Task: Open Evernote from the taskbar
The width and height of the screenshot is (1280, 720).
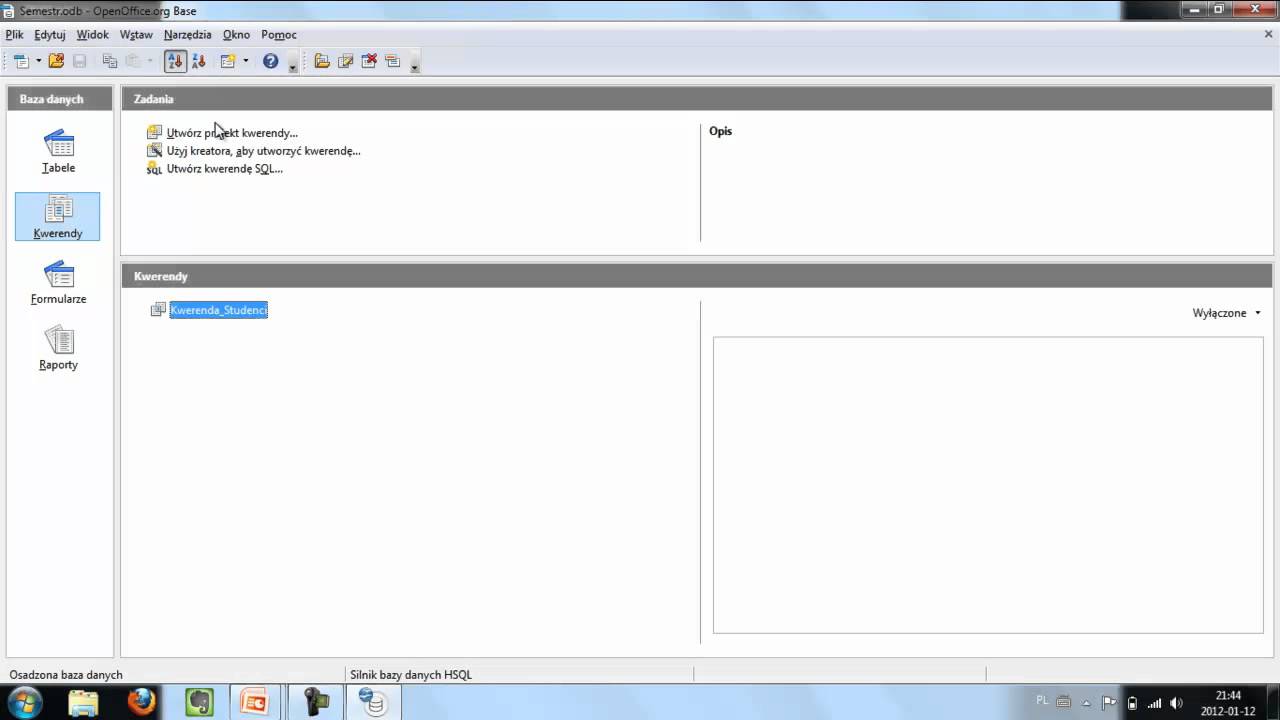Action: (199, 702)
